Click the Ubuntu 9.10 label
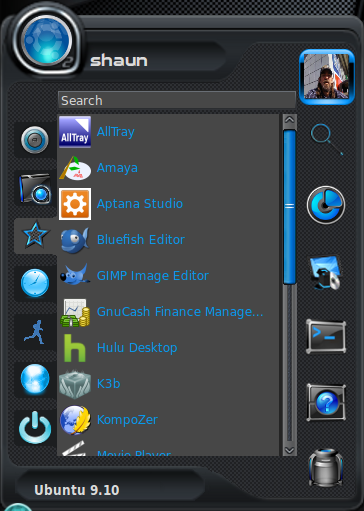 [x=77, y=490]
